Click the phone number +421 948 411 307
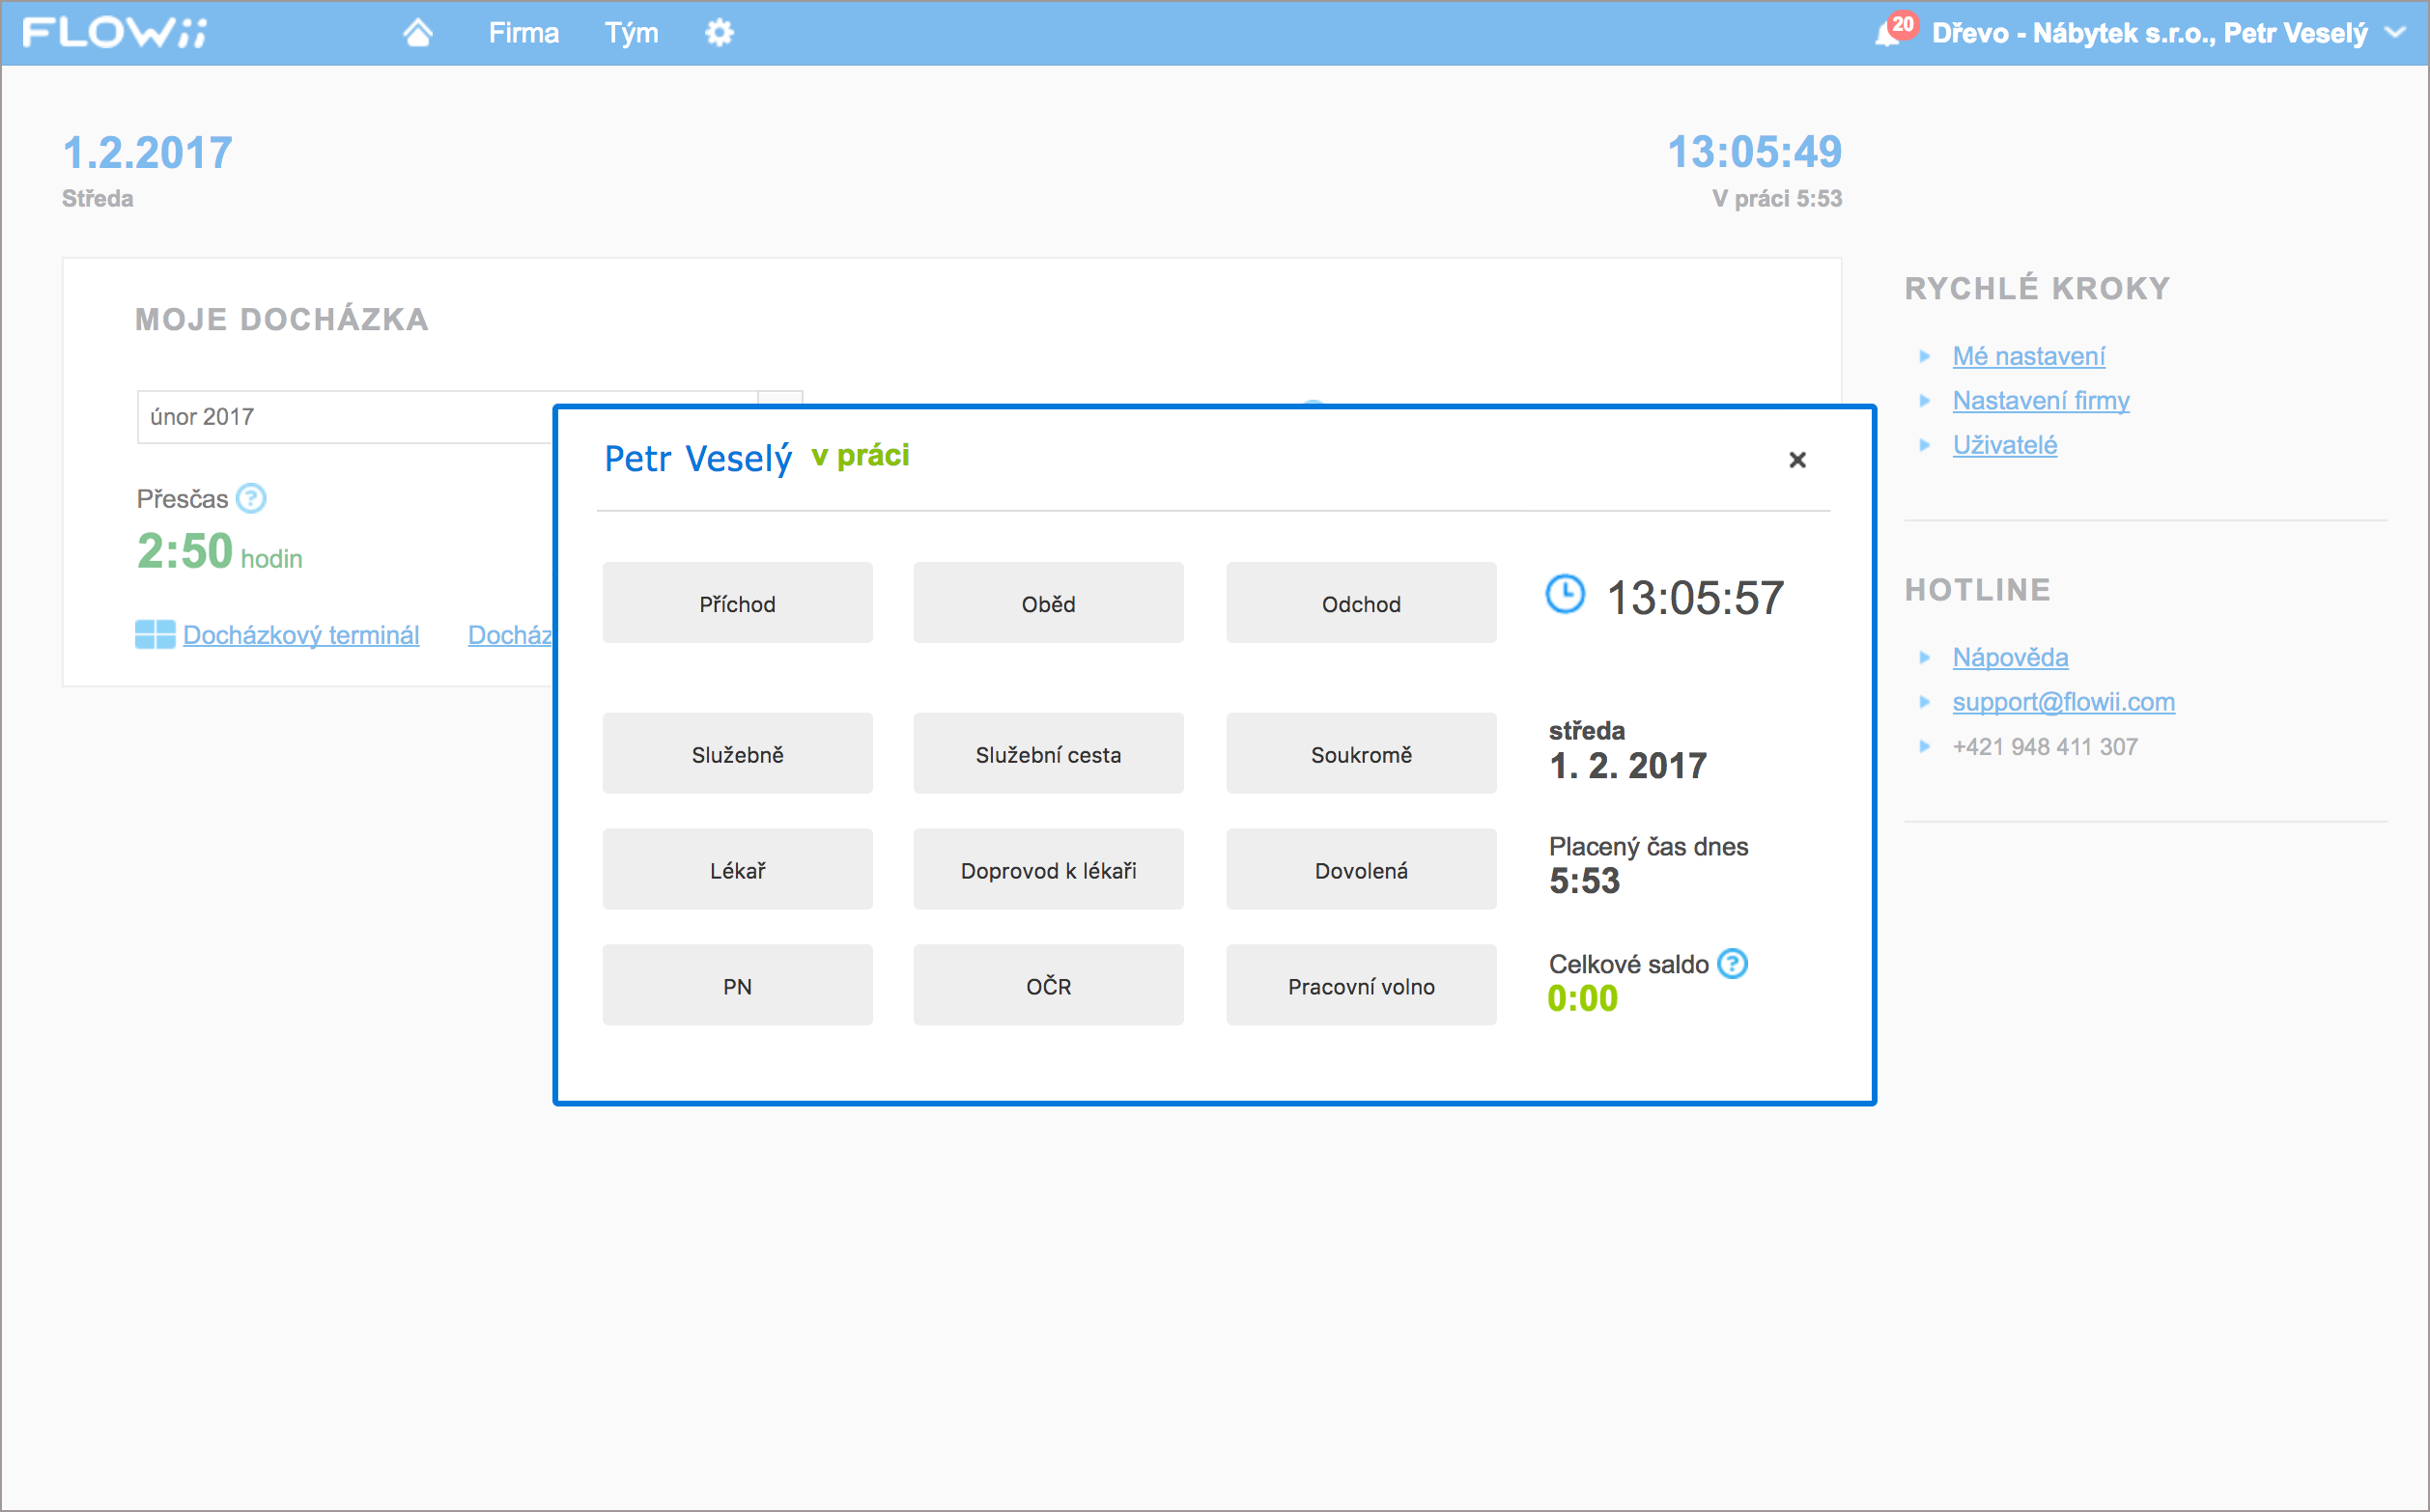 click(x=2045, y=747)
